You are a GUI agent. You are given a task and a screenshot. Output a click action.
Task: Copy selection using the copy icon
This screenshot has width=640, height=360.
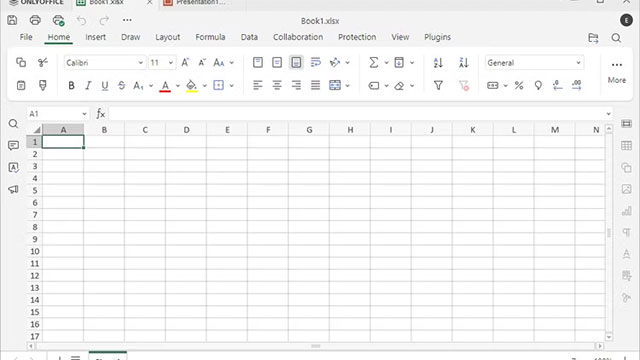pyautogui.click(x=21, y=62)
